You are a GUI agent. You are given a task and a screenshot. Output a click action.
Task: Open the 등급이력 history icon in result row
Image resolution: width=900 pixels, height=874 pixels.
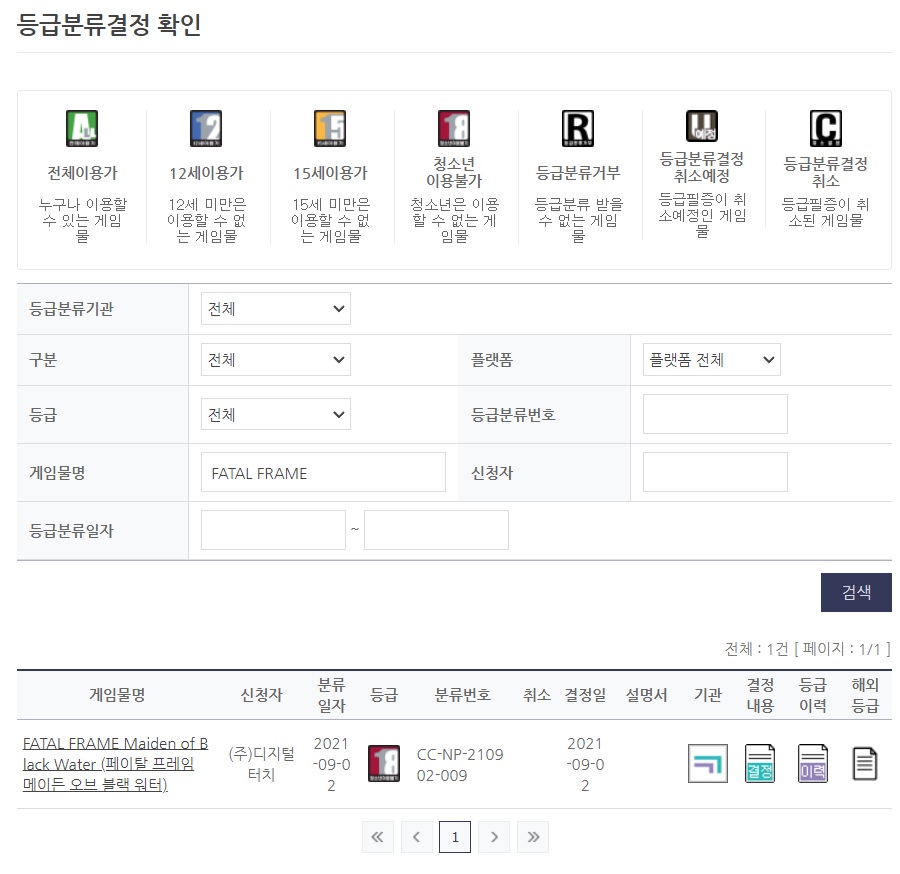click(x=813, y=764)
